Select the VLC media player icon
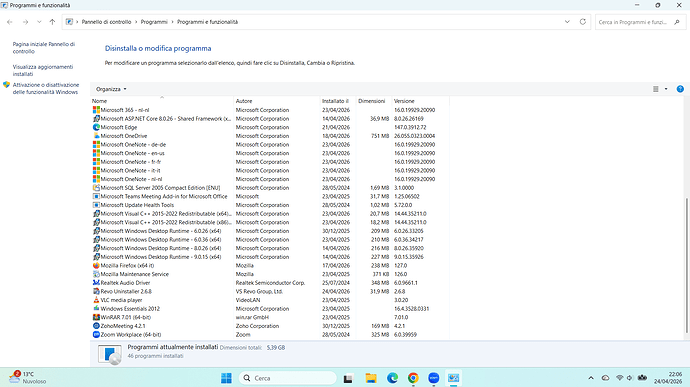The image size is (690, 387). click(96, 300)
